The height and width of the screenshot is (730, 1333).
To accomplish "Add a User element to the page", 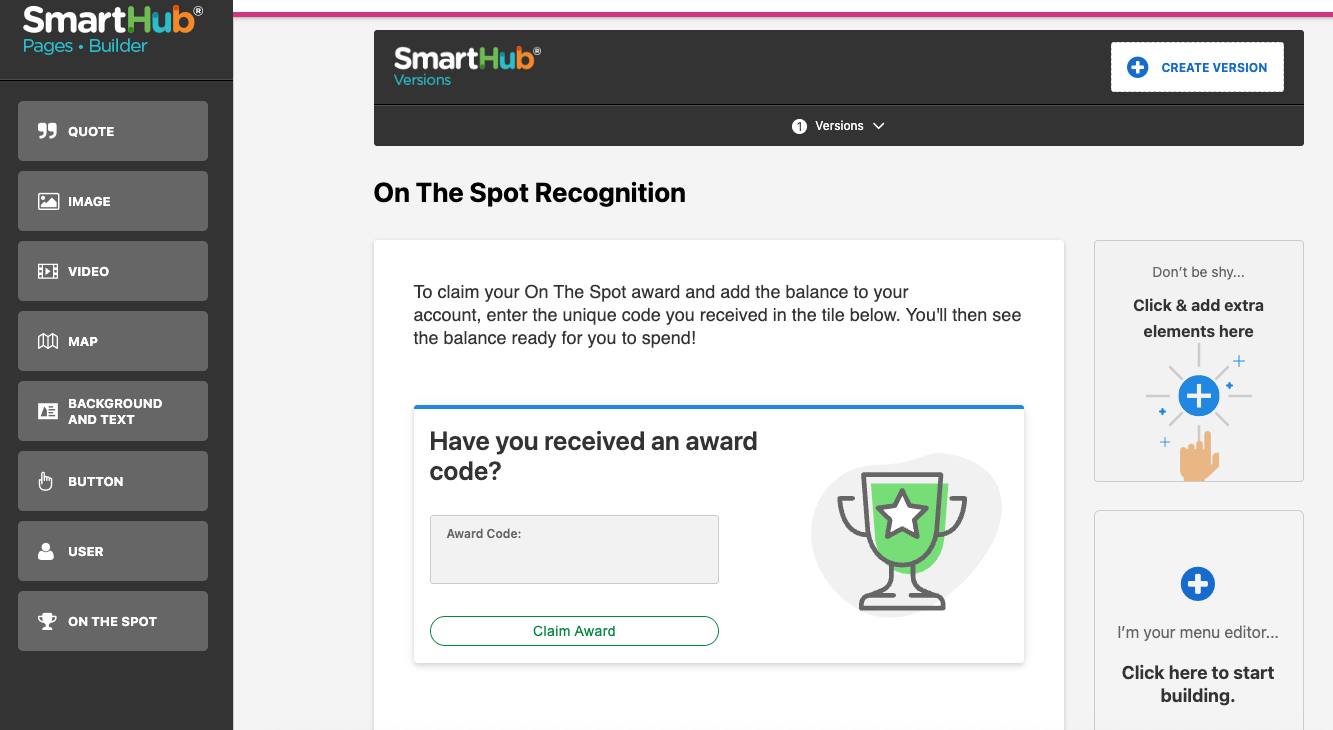I will tap(112, 551).
